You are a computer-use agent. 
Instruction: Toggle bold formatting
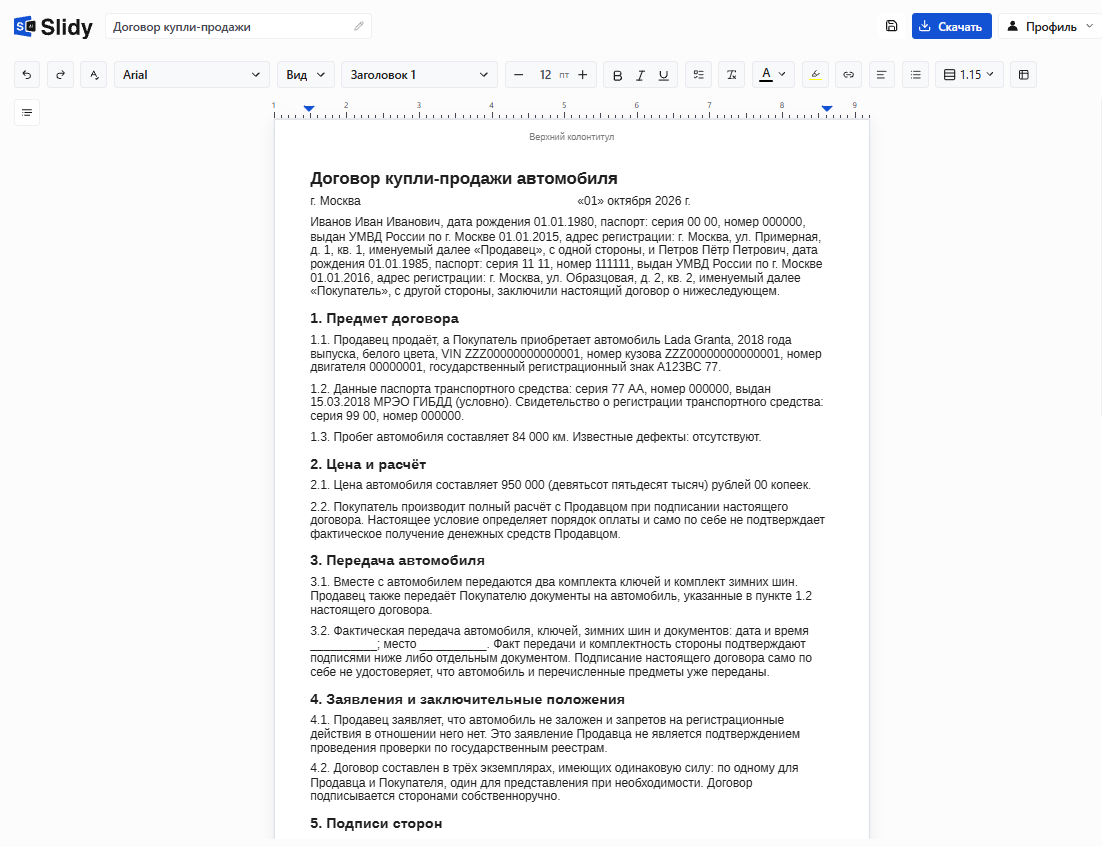tap(617, 75)
